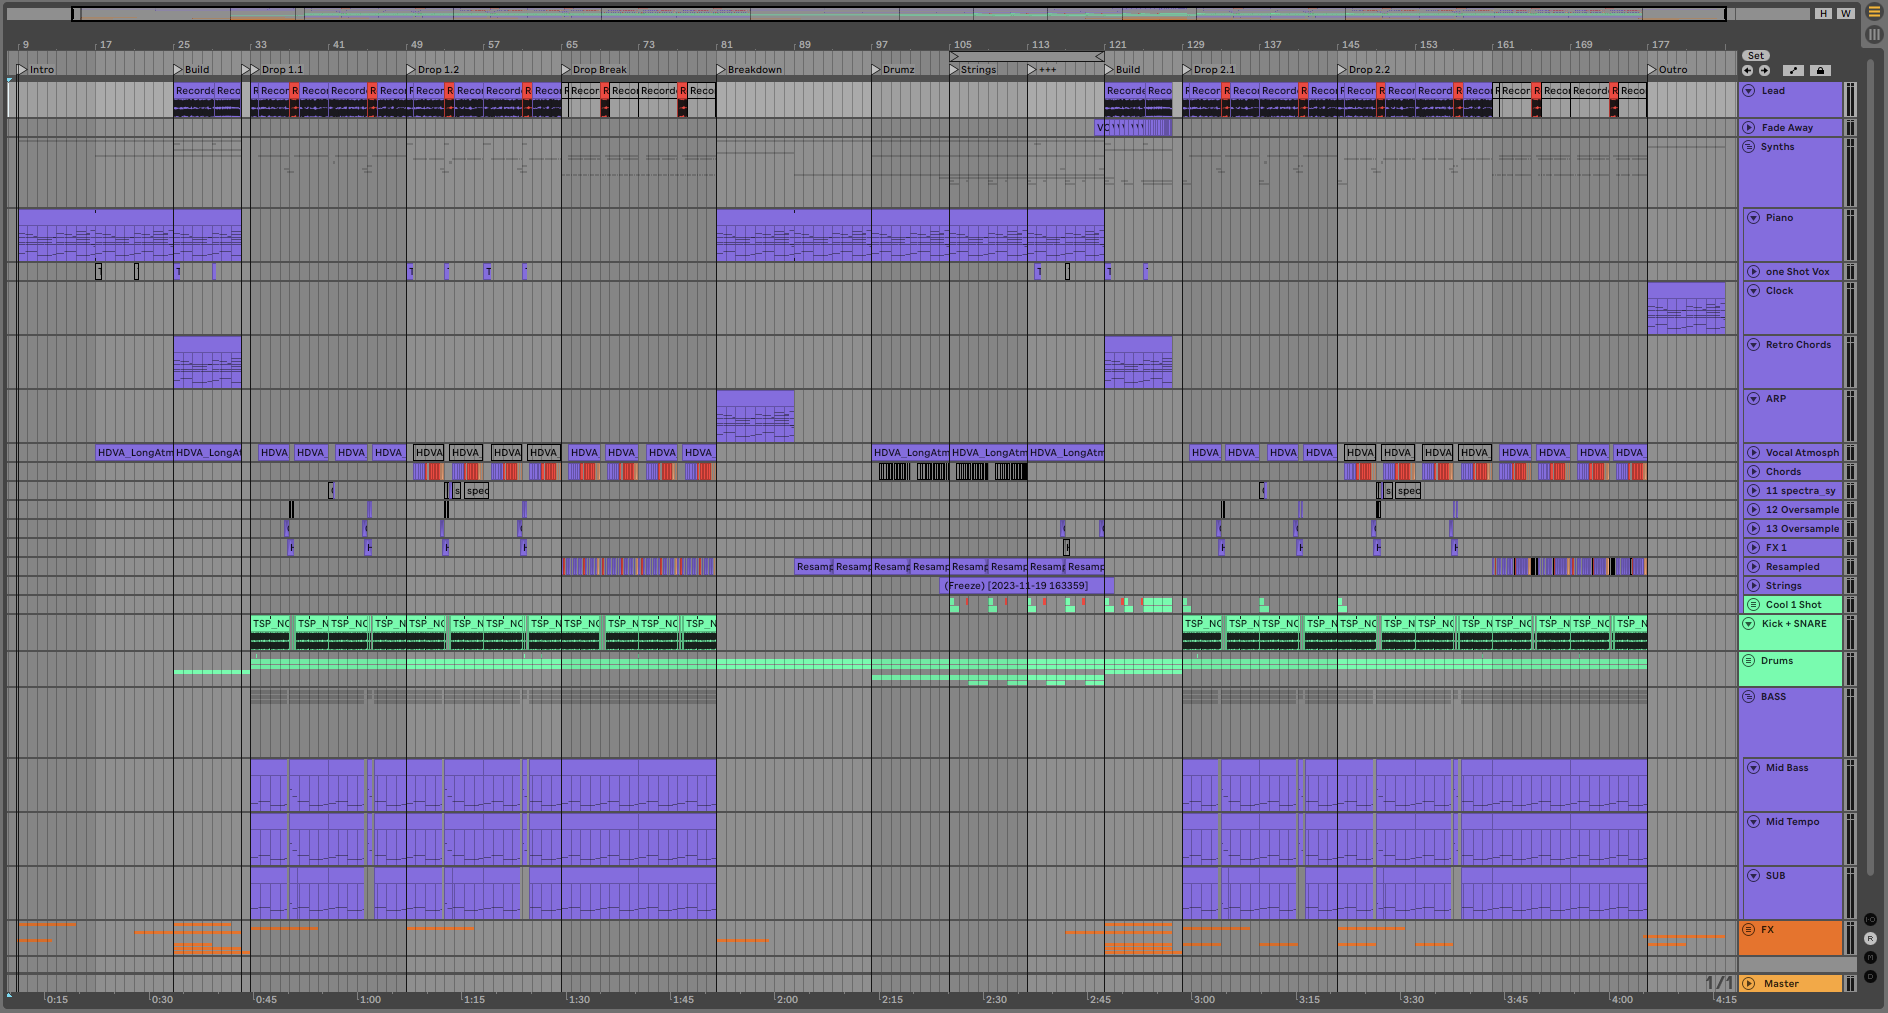
Task: Select the clip on the Clock track
Action: (1686, 308)
